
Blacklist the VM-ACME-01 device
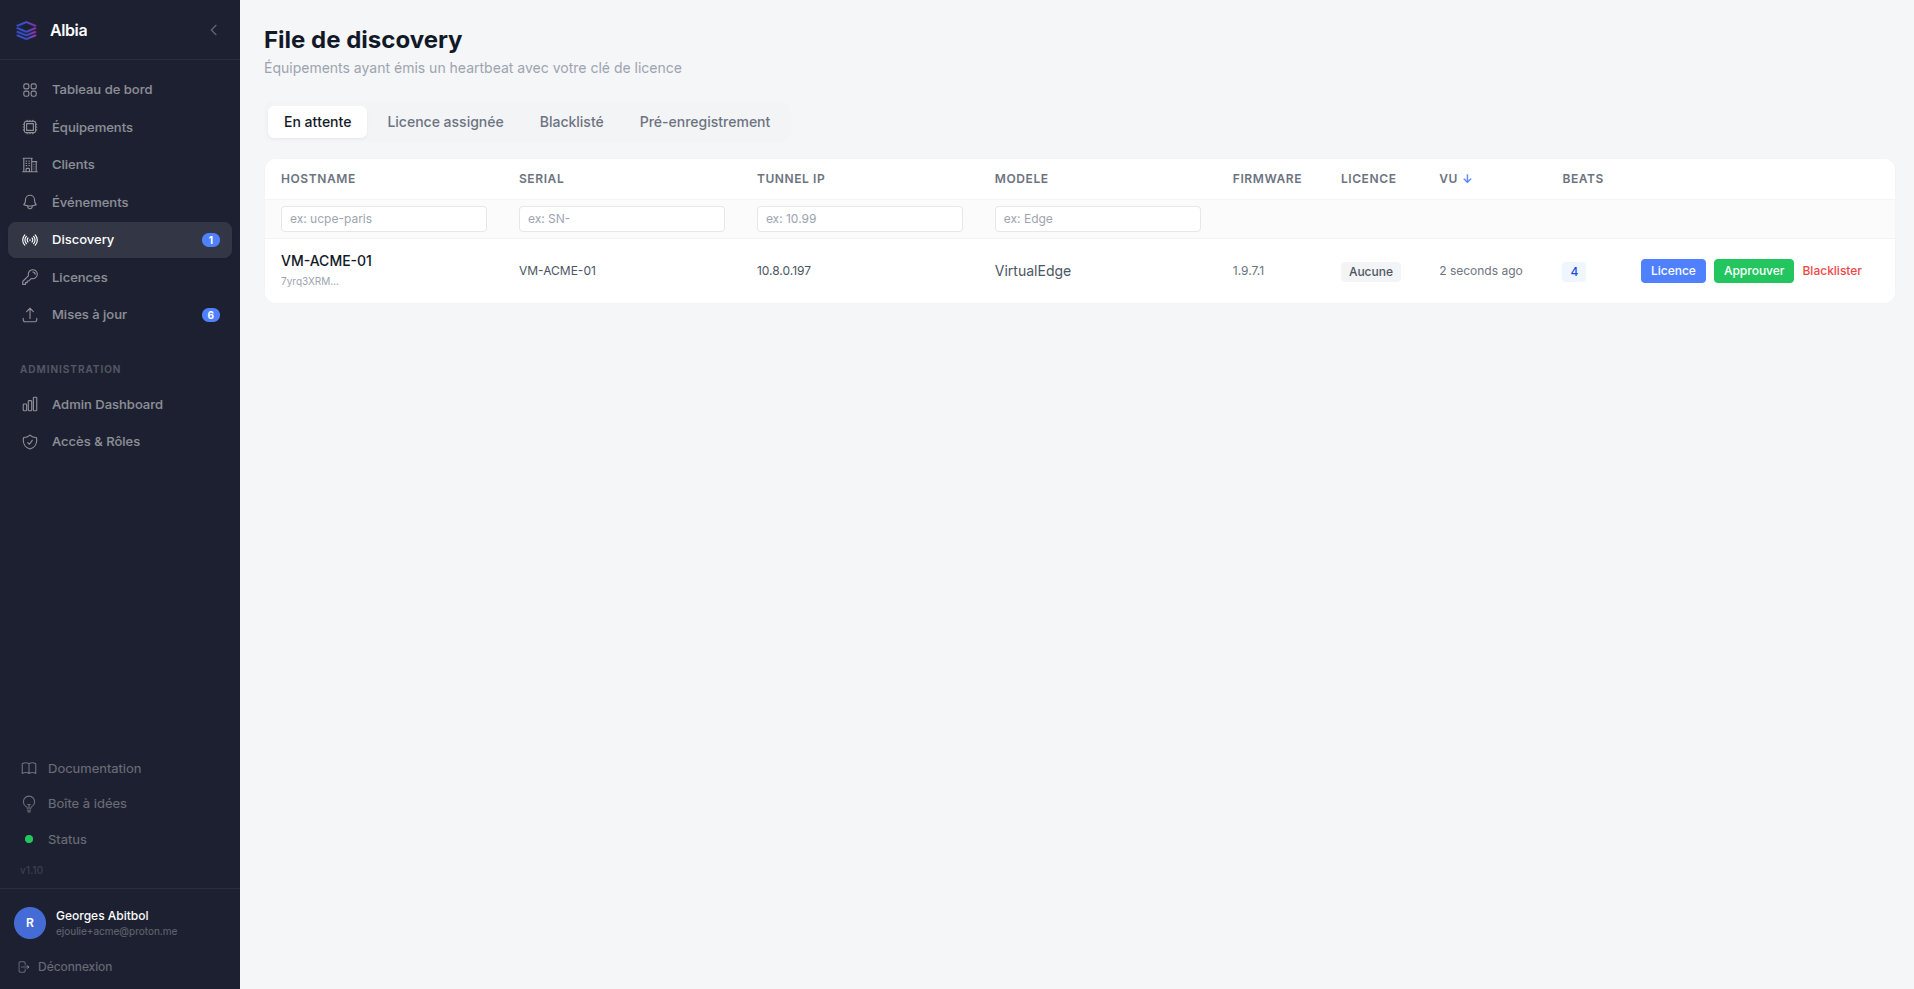(x=1831, y=271)
